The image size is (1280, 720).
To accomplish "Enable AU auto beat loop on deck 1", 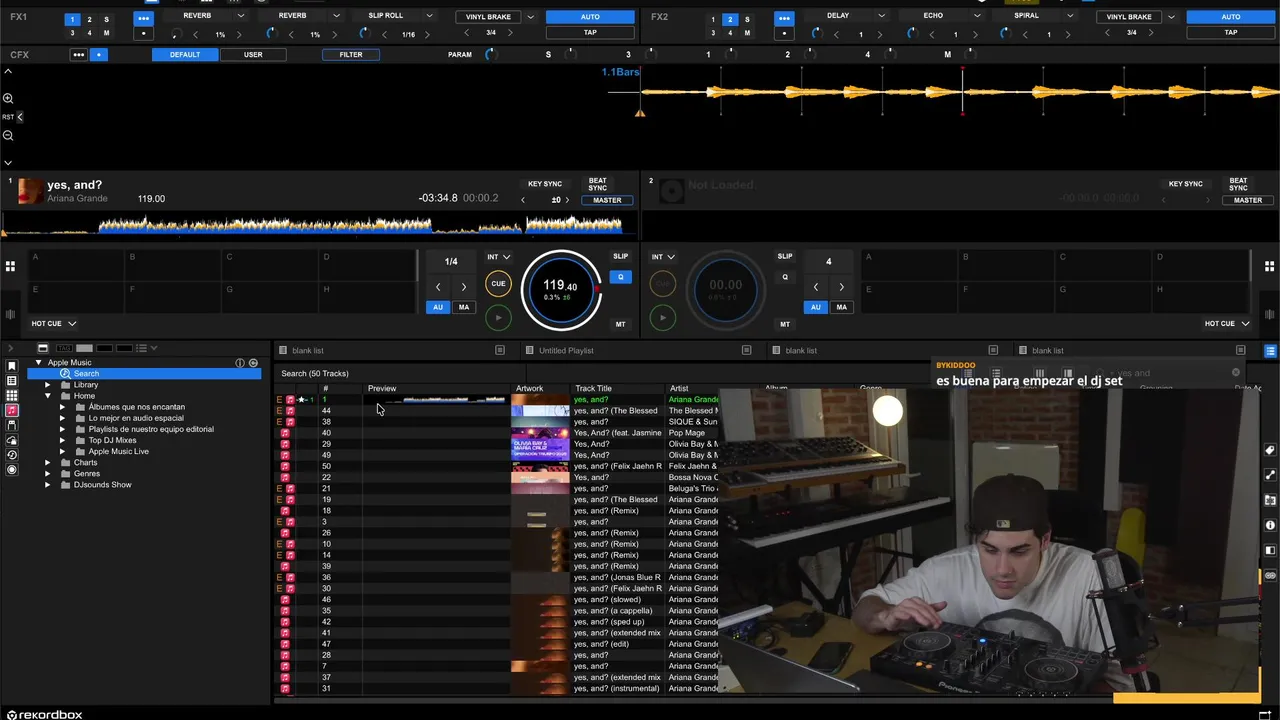I will pos(438,307).
